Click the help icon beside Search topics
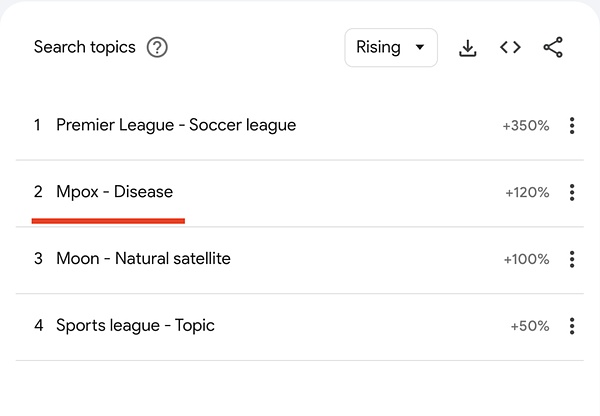The height and width of the screenshot is (416, 600). [157, 47]
